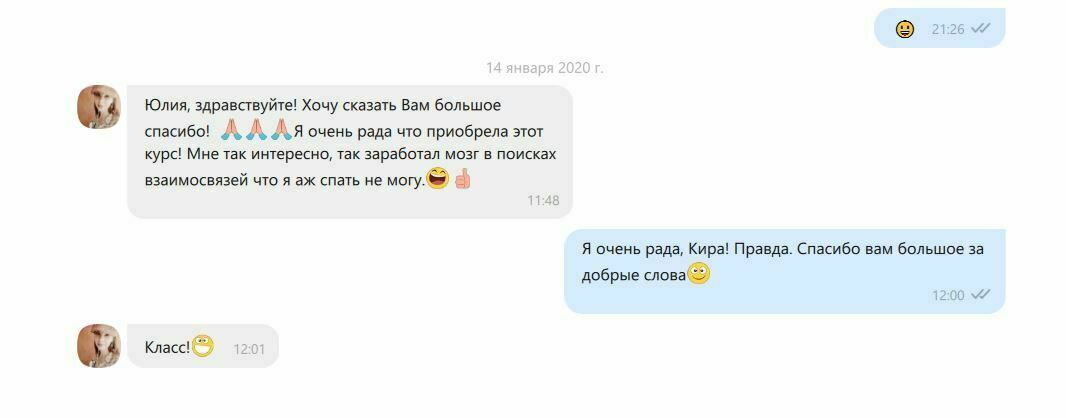The height and width of the screenshot is (418, 1066).
Task: Select the message starting with Юлия, здравствуйте
Action: (x=349, y=152)
